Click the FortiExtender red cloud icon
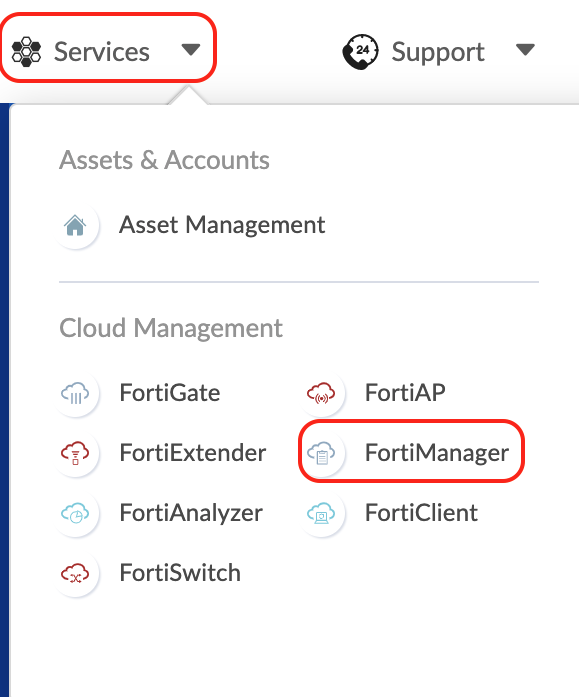 point(75,453)
